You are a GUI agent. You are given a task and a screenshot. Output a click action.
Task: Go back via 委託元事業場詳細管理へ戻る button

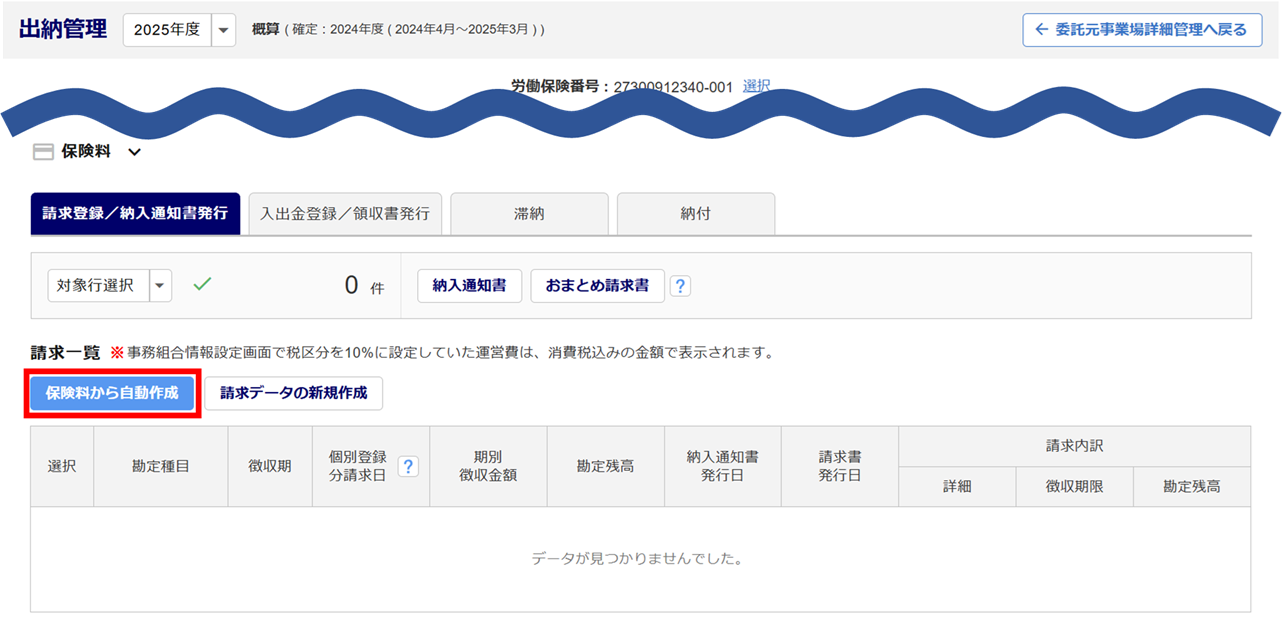1141,30
